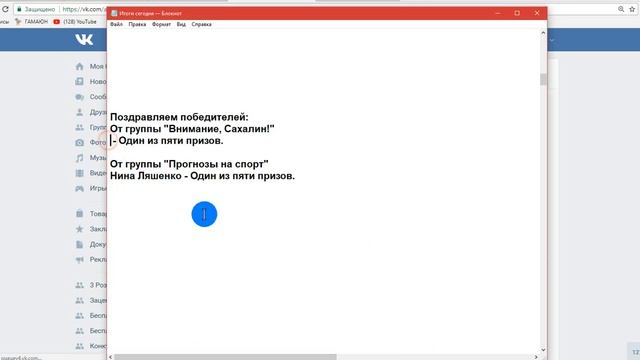The width and height of the screenshot is (640, 360).
Task: Click the group icon next to "3 Роз"
Action: 80,285
